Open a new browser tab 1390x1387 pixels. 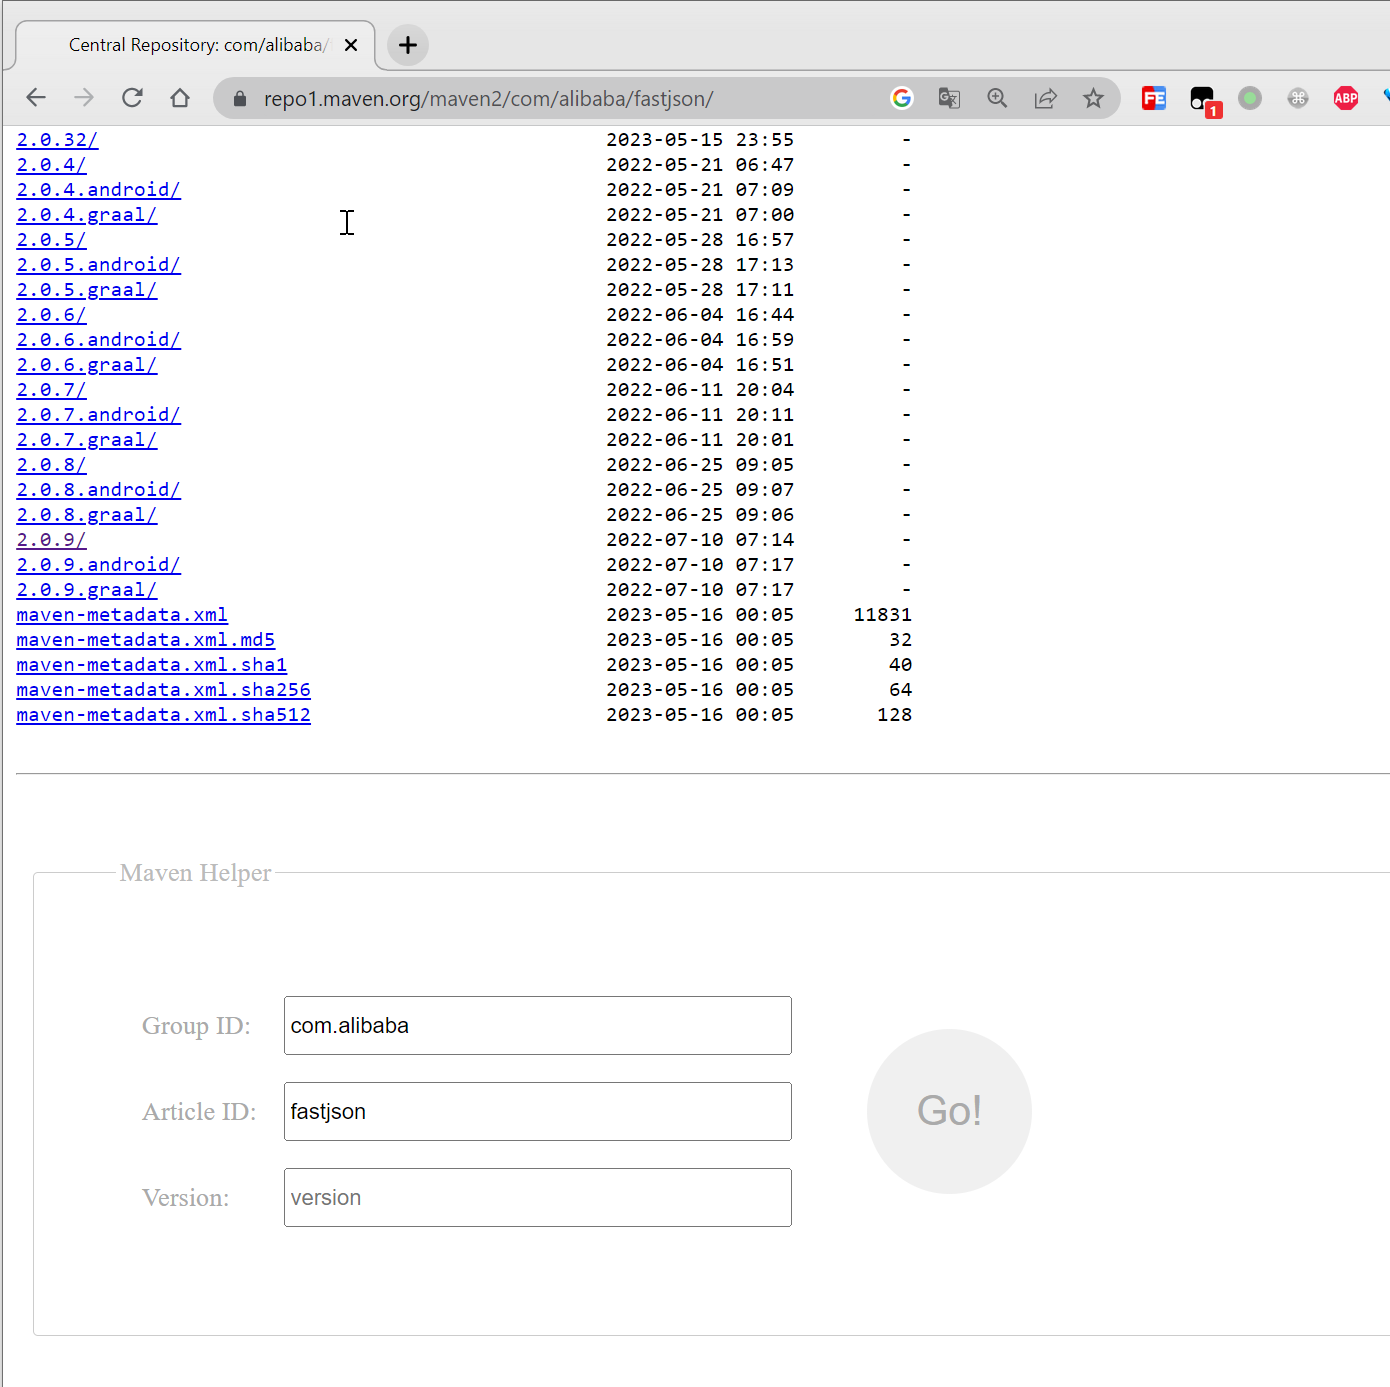408,45
